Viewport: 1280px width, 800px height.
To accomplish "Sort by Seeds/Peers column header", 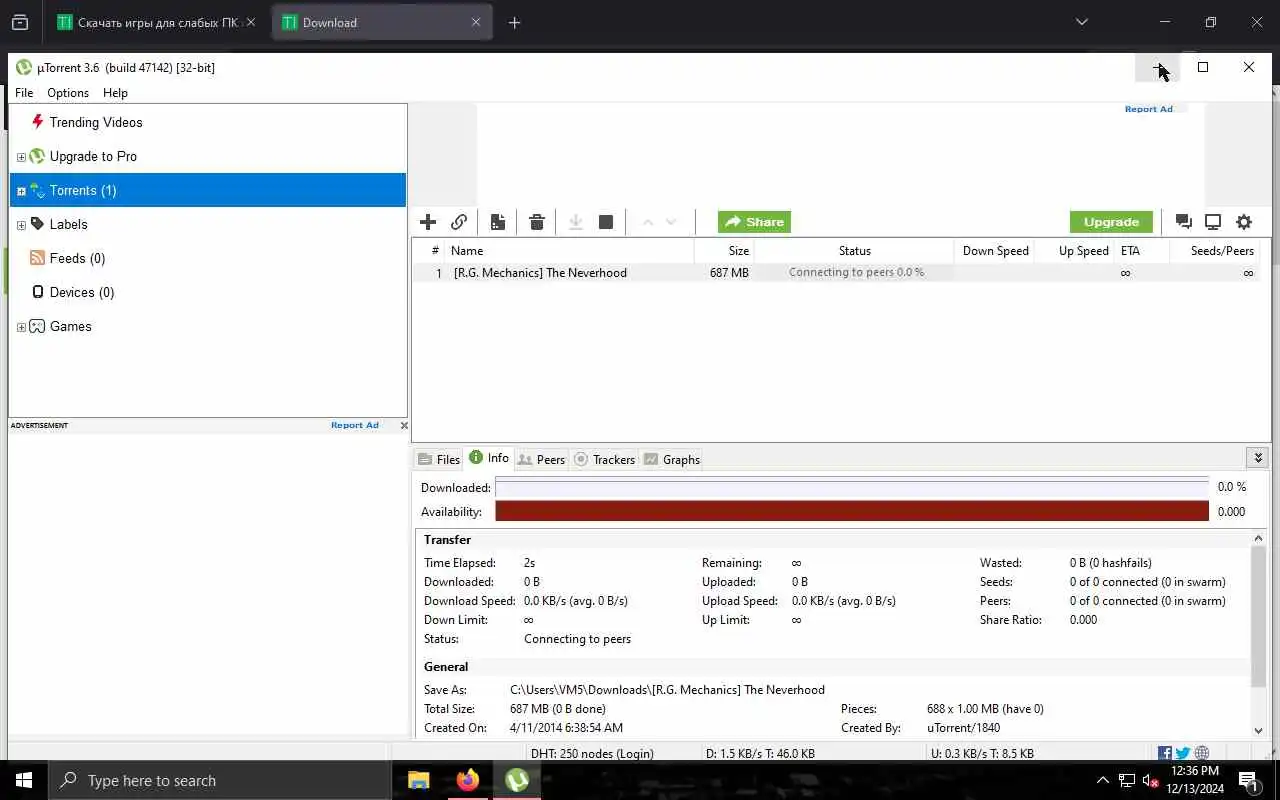I will (x=1214, y=251).
